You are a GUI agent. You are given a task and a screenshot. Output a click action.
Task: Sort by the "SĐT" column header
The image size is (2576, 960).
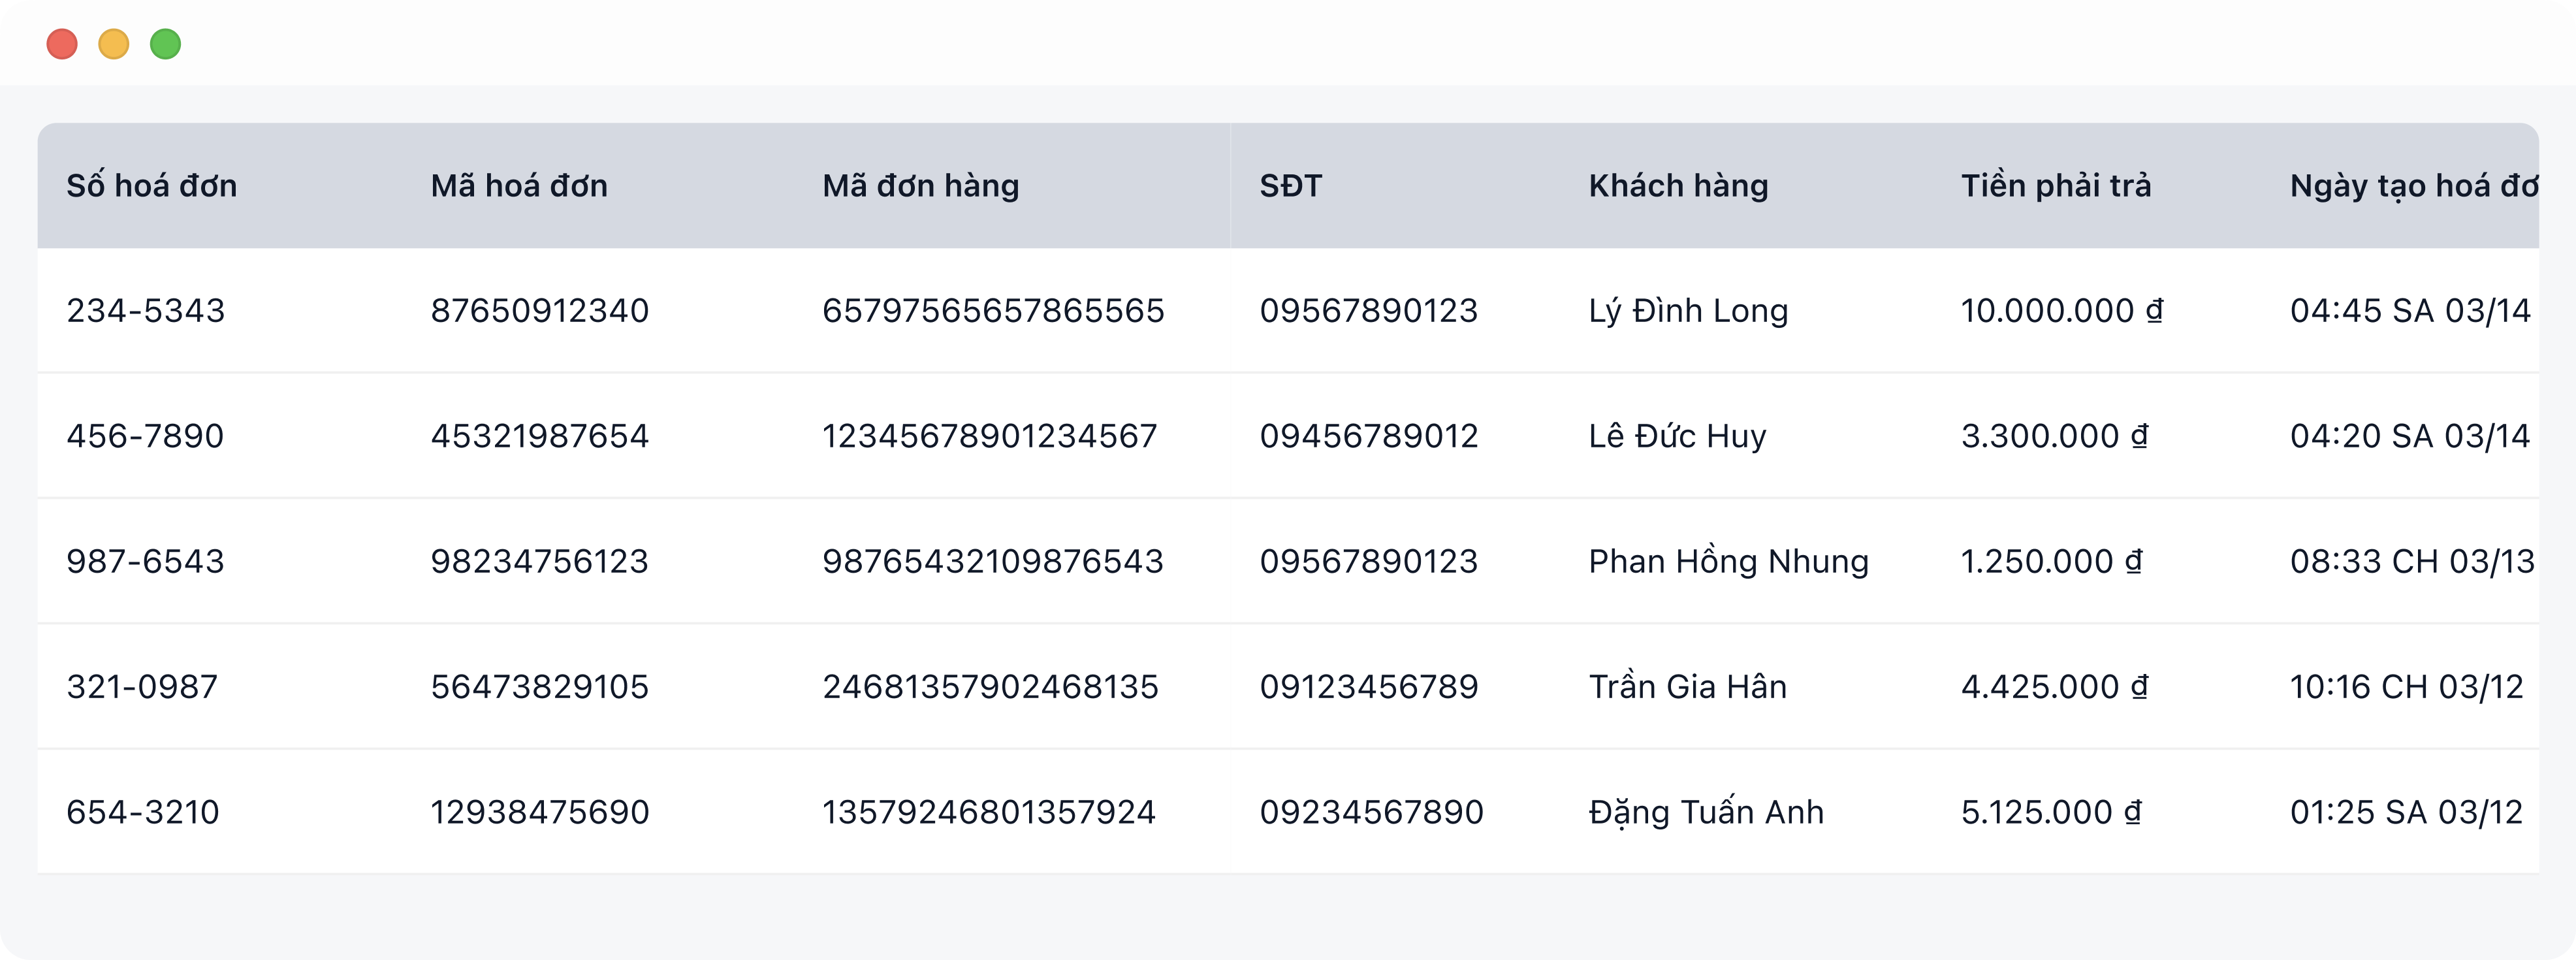[x=1290, y=186]
